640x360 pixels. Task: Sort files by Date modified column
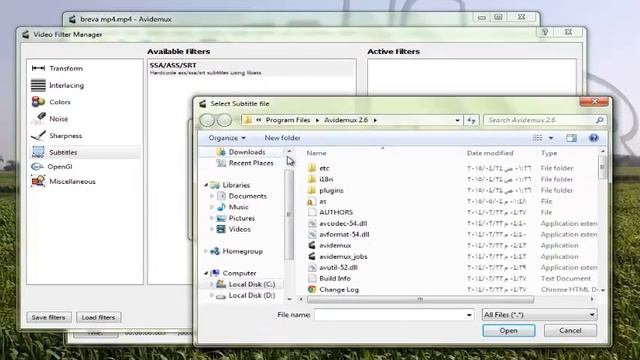tap(490, 153)
